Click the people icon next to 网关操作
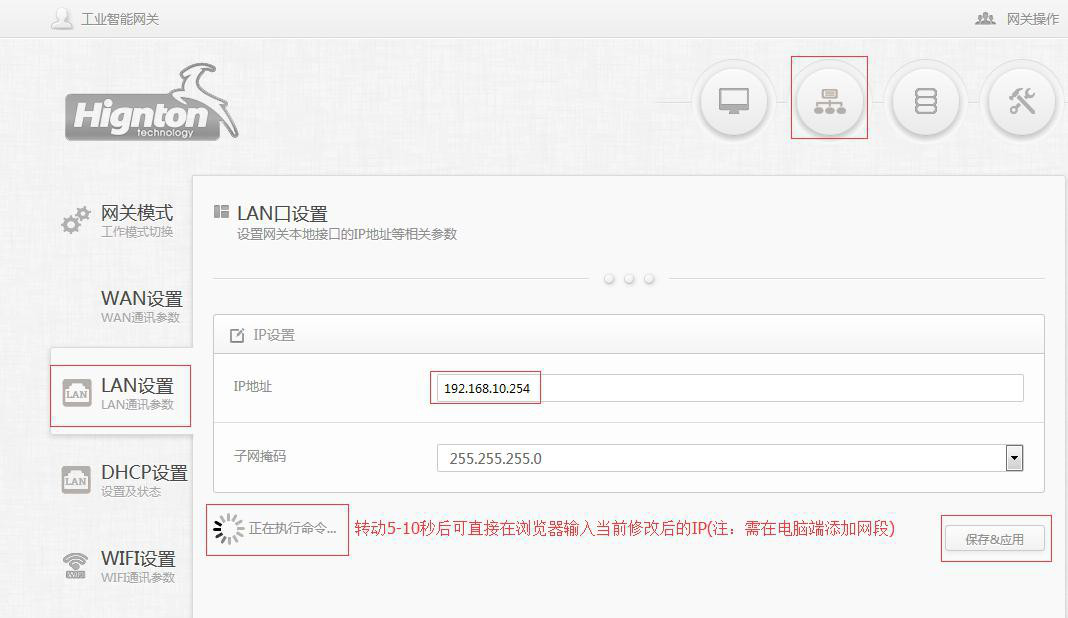 (x=985, y=19)
